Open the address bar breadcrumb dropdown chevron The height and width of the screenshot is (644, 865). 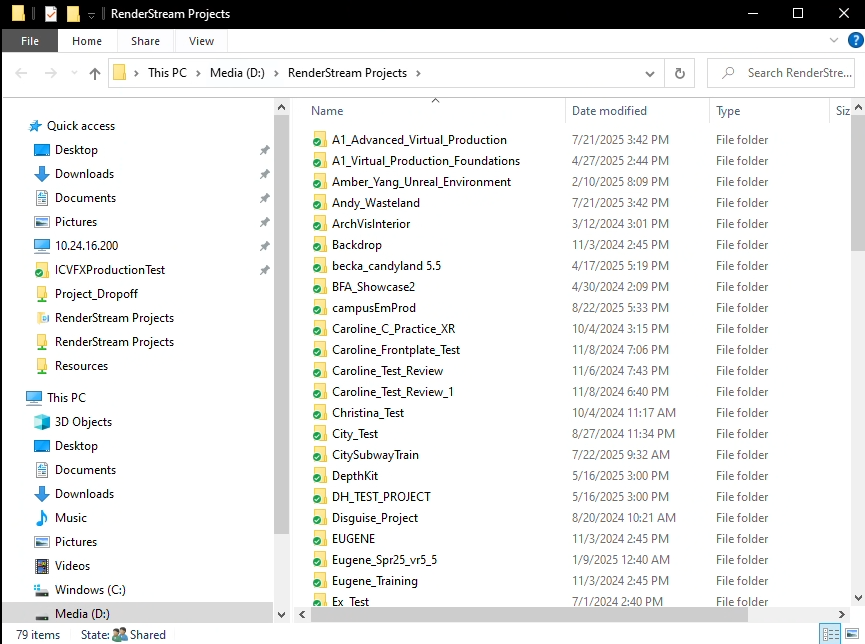pos(650,73)
